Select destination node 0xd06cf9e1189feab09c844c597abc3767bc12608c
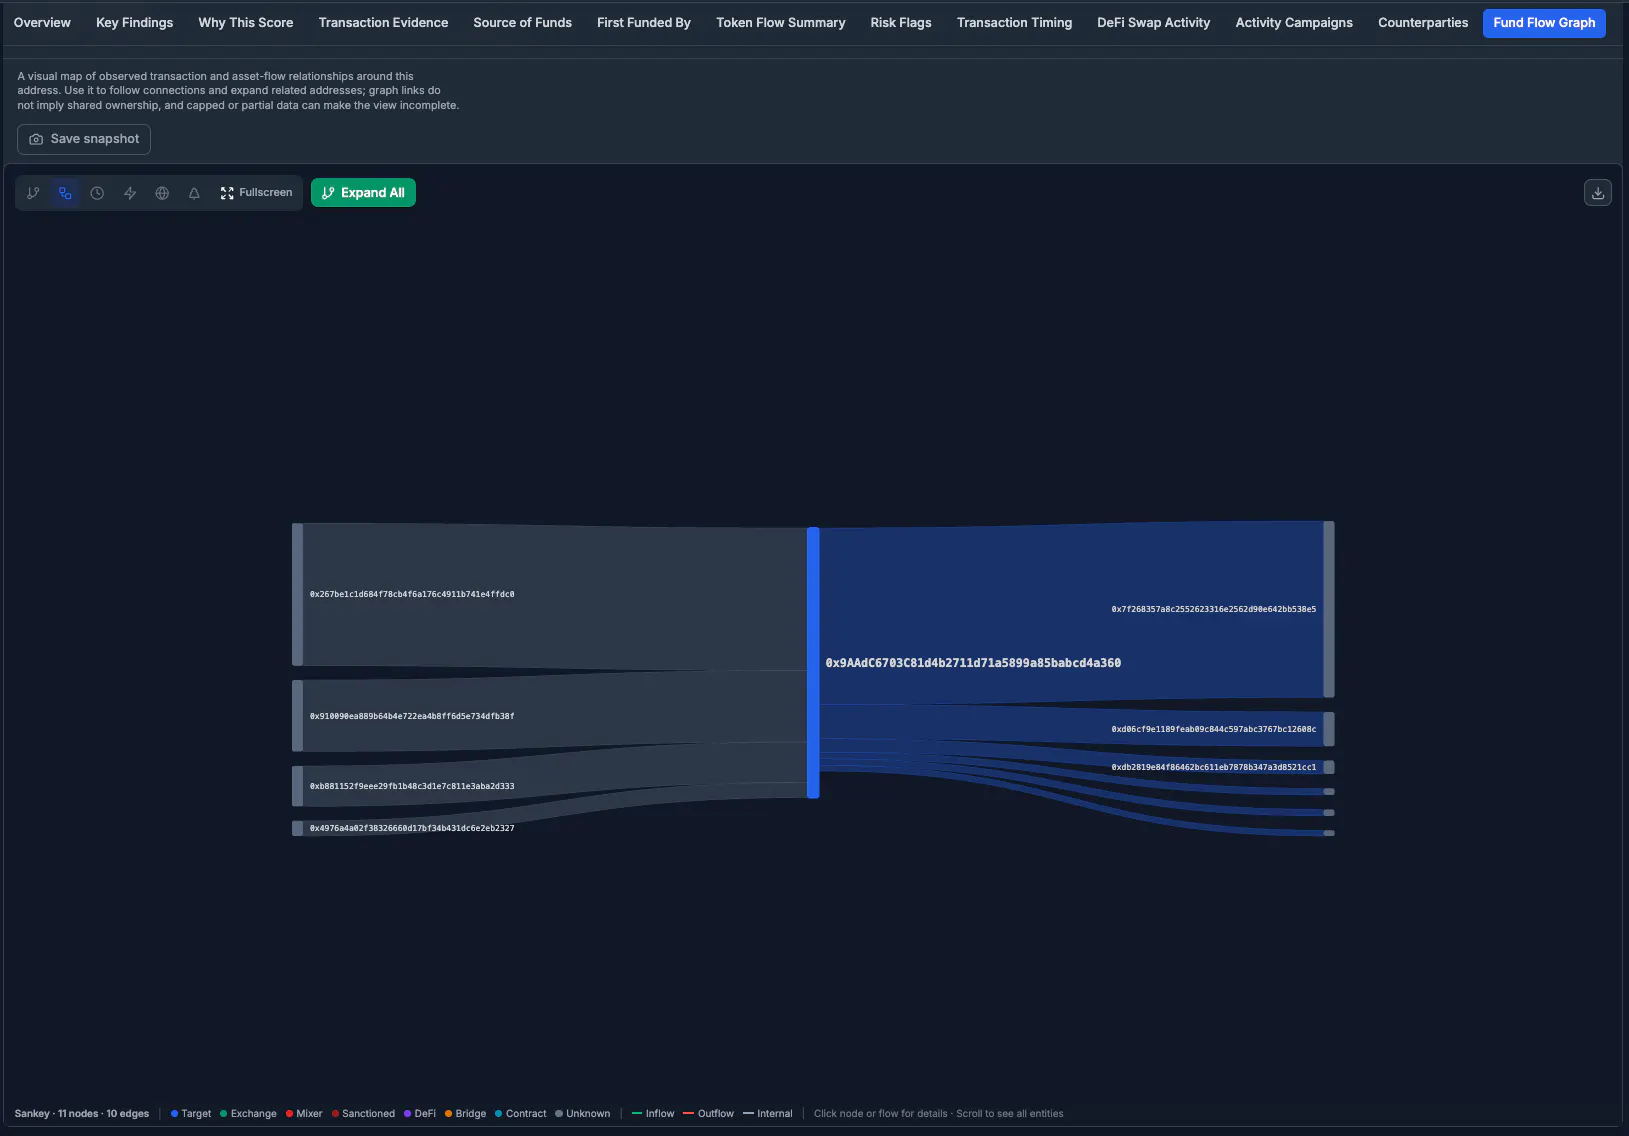The width and height of the screenshot is (1629, 1136). coord(1329,729)
